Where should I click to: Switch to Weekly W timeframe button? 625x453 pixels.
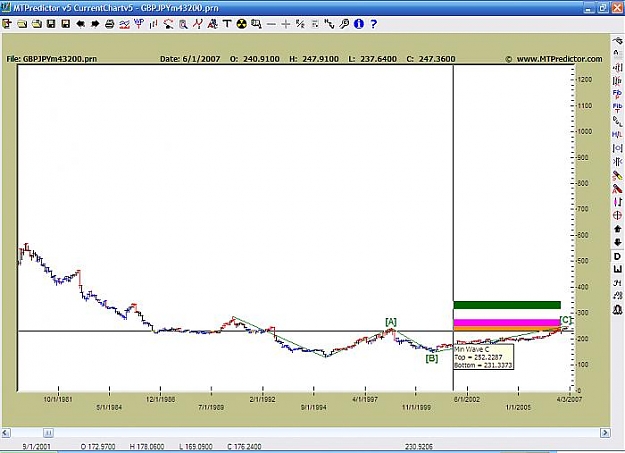[x=617, y=270]
